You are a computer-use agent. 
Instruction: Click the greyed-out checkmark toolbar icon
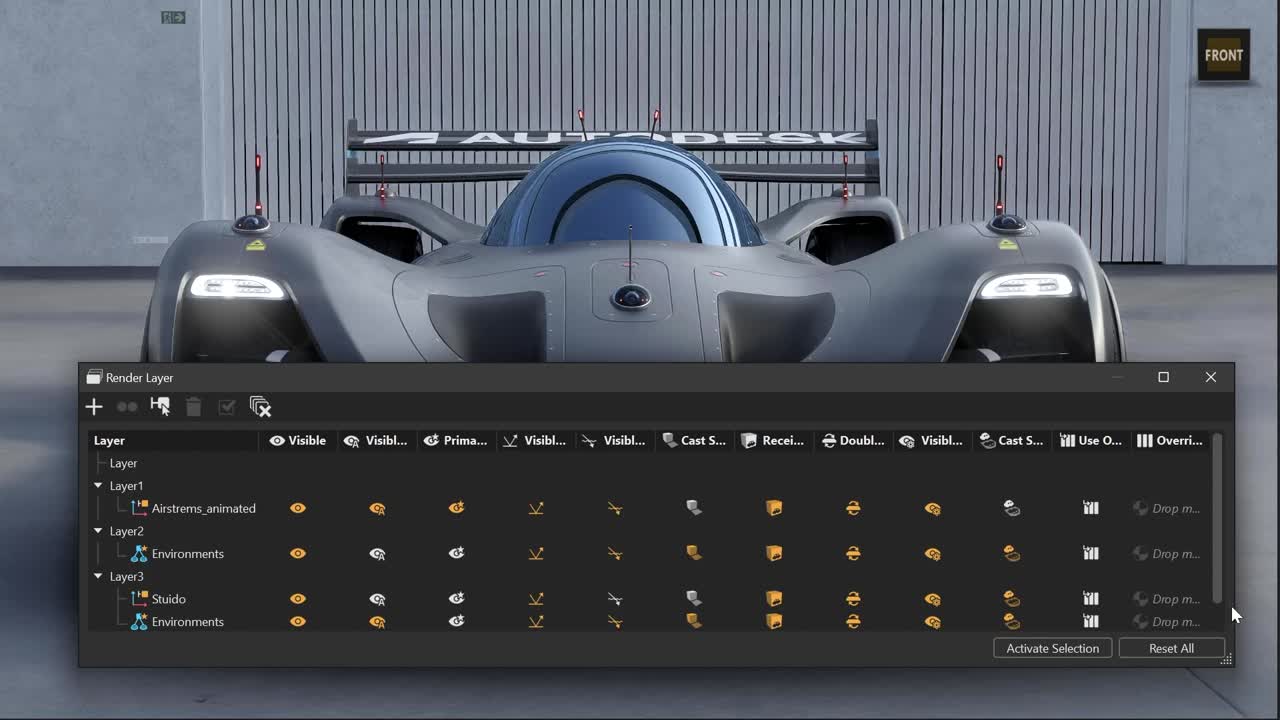tap(227, 407)
